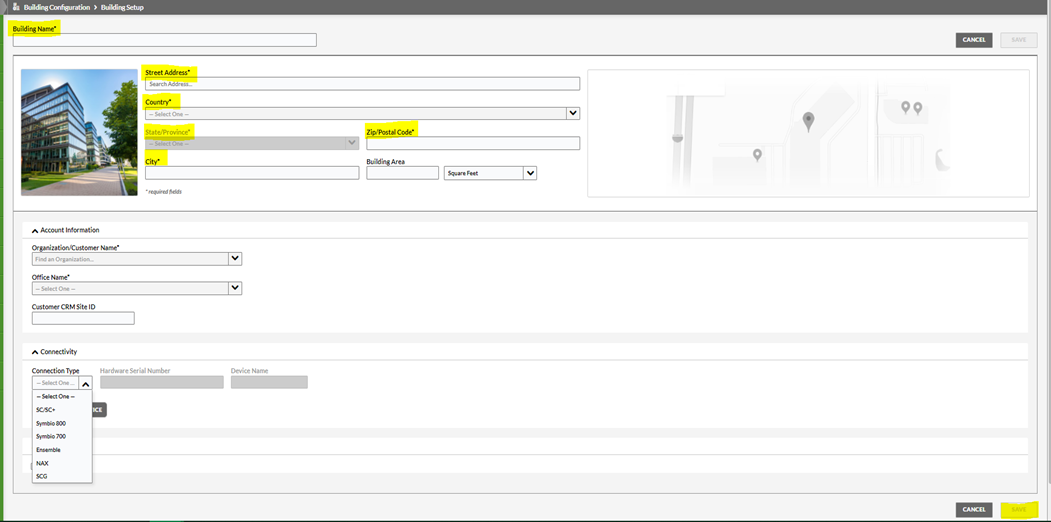Image resolution: width=1051 pixels, height=522 pixels.
Task: Select SC/SC+ from connection list
Action: (46, 410)
